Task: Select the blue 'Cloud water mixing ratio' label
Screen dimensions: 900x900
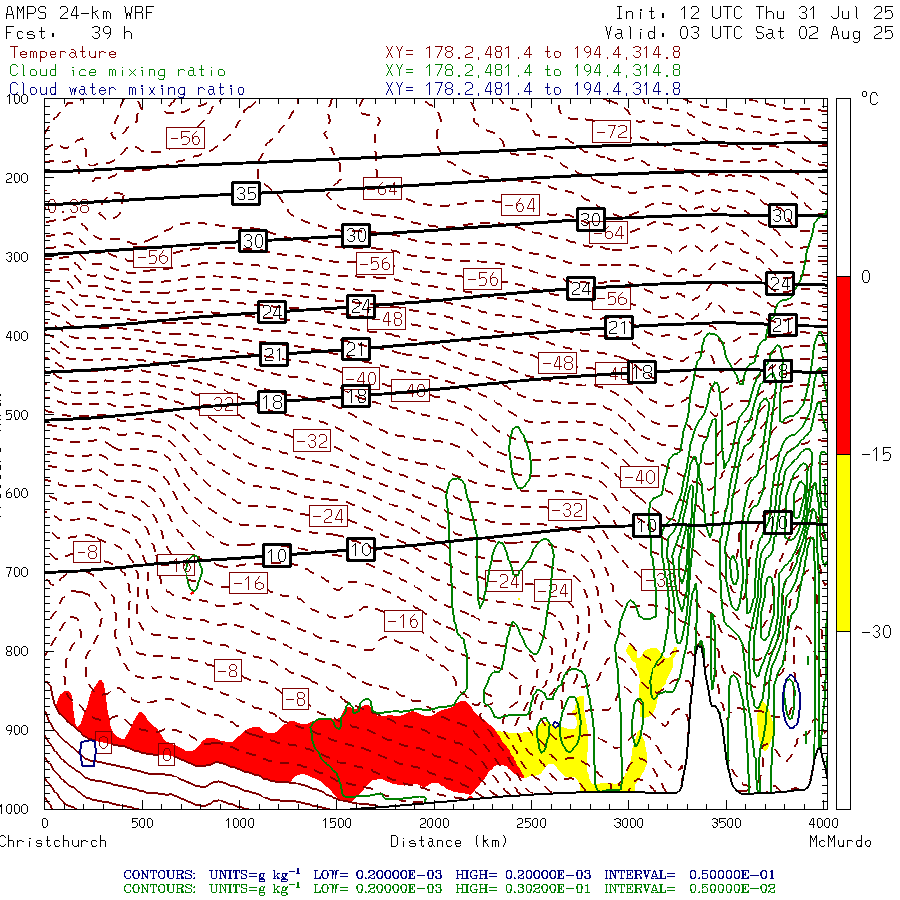Action: tap(127, 90)
